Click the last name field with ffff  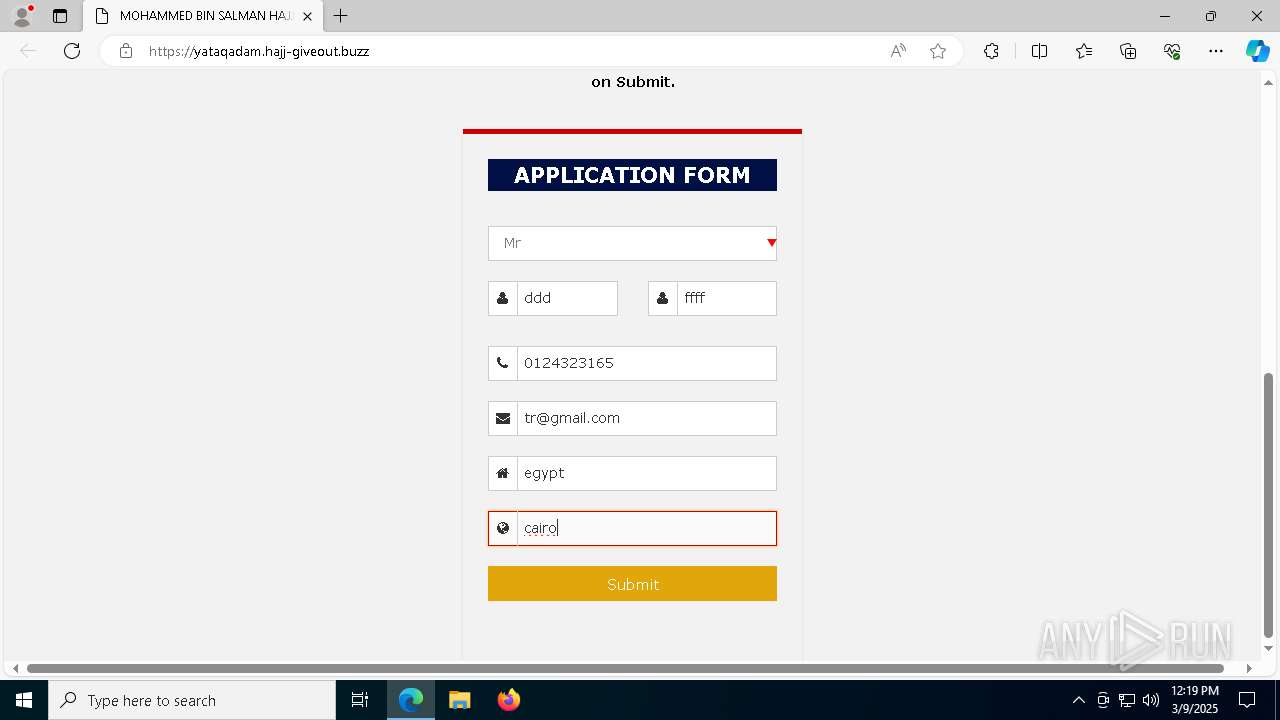pyautogui.click(x=727, y=298)
